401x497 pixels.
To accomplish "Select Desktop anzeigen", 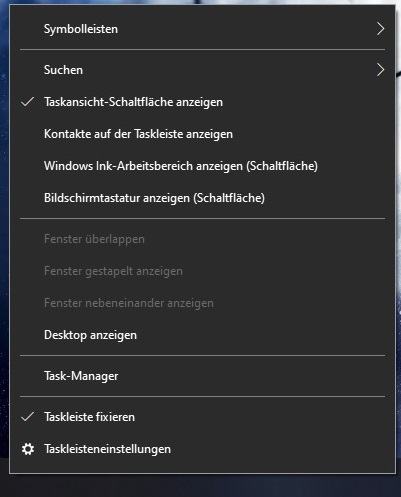I will pyautogui.click(x=202, y=335).
